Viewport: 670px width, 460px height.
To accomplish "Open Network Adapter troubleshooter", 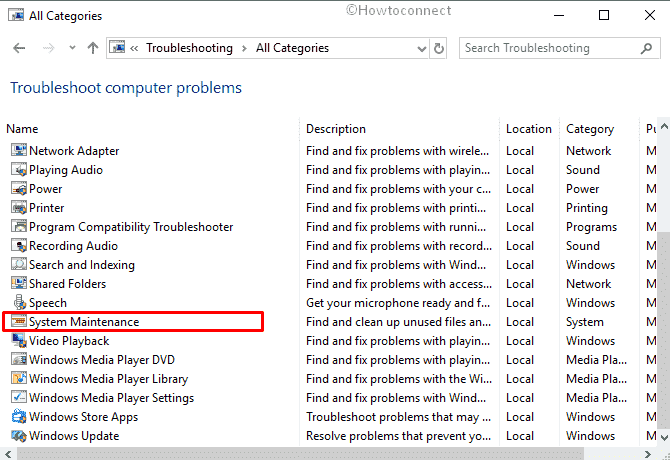I will point(74,151).
